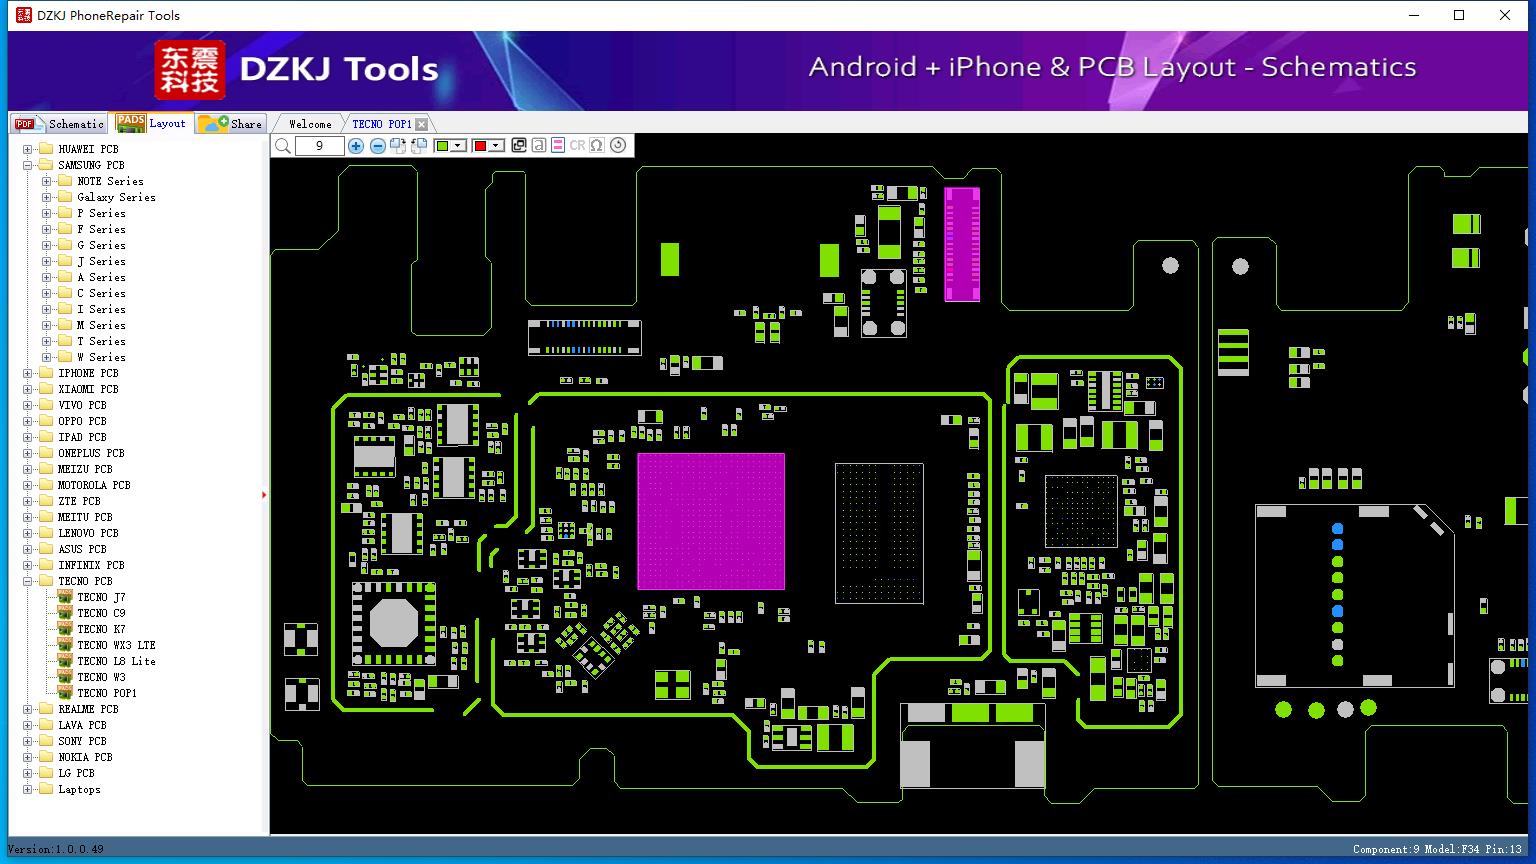Screen dimensions: 1536x864
Task: Click the Omega symbol icon in the toolbar
Action: [x=597, y=146]
